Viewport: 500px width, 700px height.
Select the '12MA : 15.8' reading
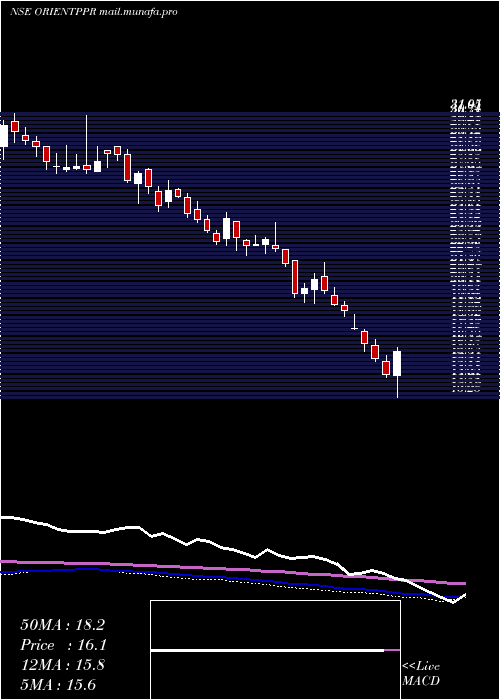tap(62, 665)
